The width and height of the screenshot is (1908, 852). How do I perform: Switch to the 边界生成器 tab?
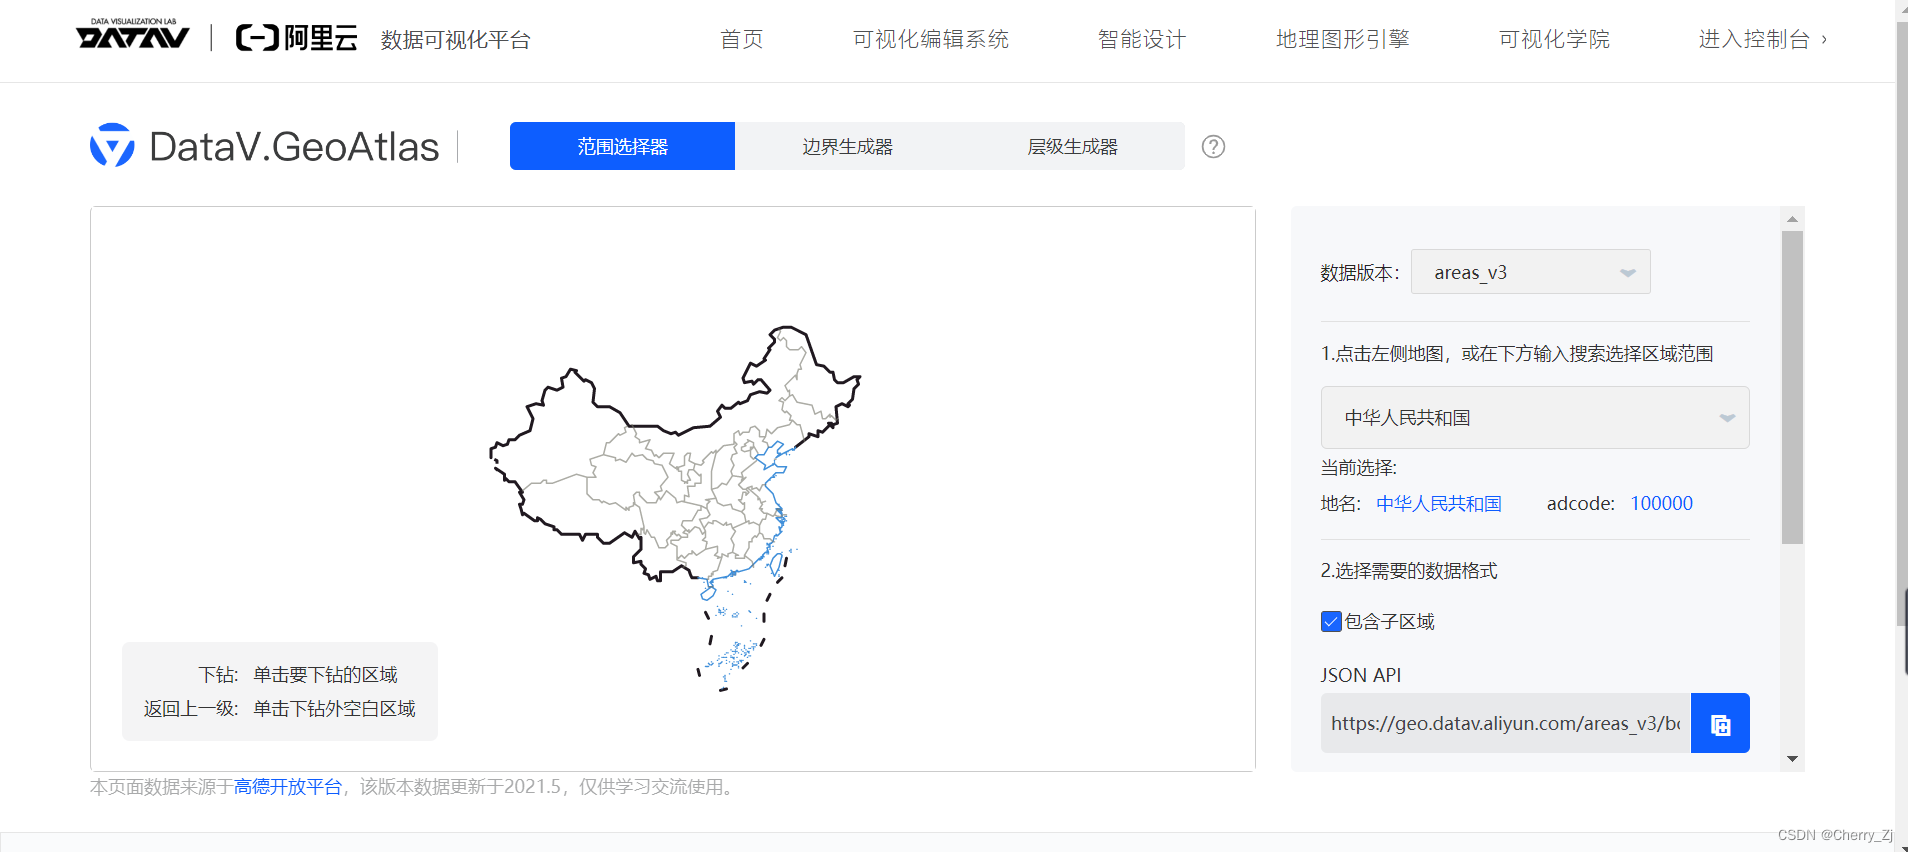click(847, 146)
